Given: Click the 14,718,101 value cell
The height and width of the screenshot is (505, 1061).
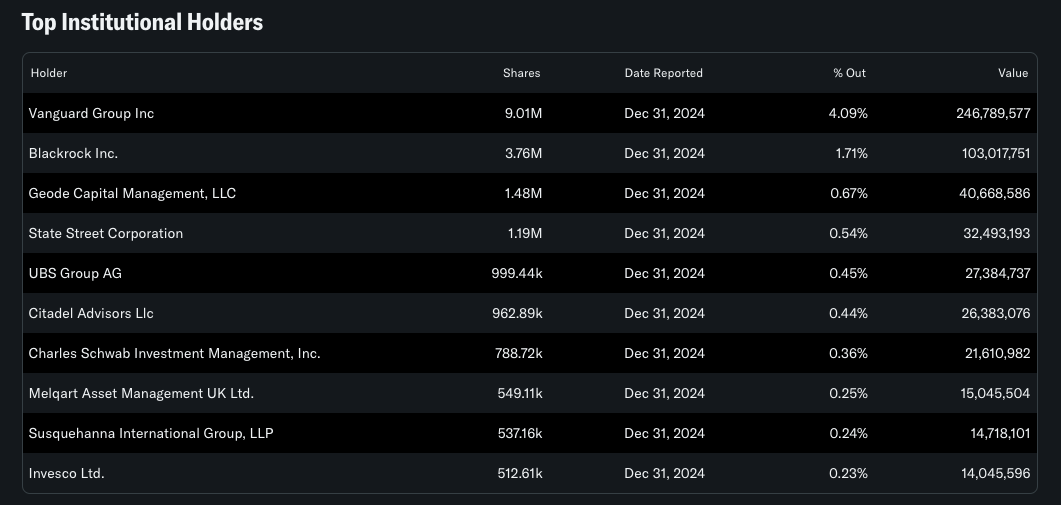Looking at the screenshot, I should tap(1000, 433).
